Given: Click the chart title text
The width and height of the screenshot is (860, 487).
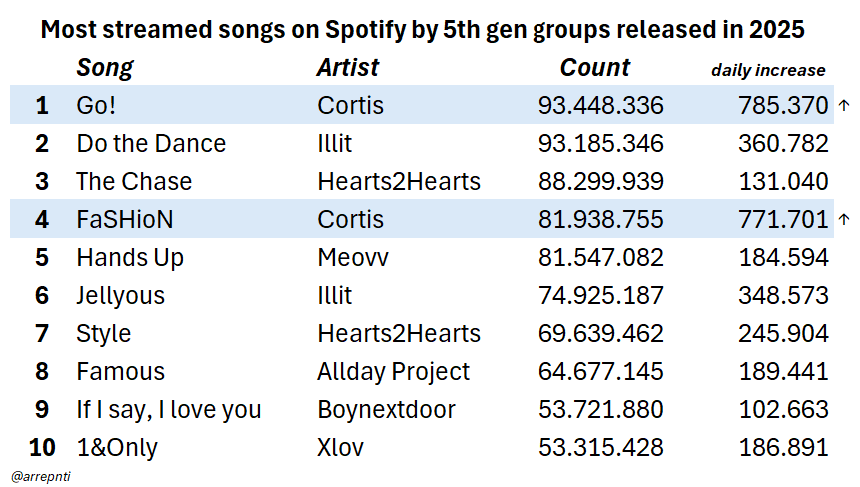Looking at the screenshot, I should 422,29.
